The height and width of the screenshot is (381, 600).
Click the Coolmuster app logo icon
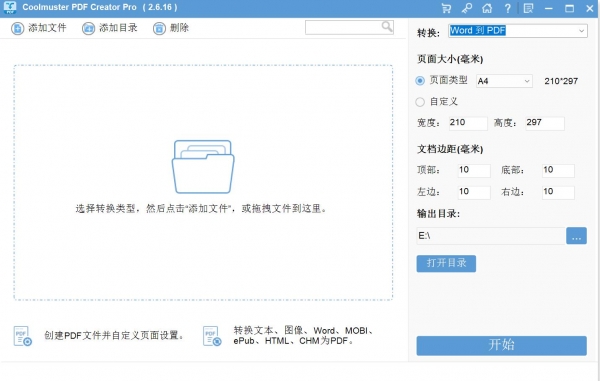click(10, 7)
